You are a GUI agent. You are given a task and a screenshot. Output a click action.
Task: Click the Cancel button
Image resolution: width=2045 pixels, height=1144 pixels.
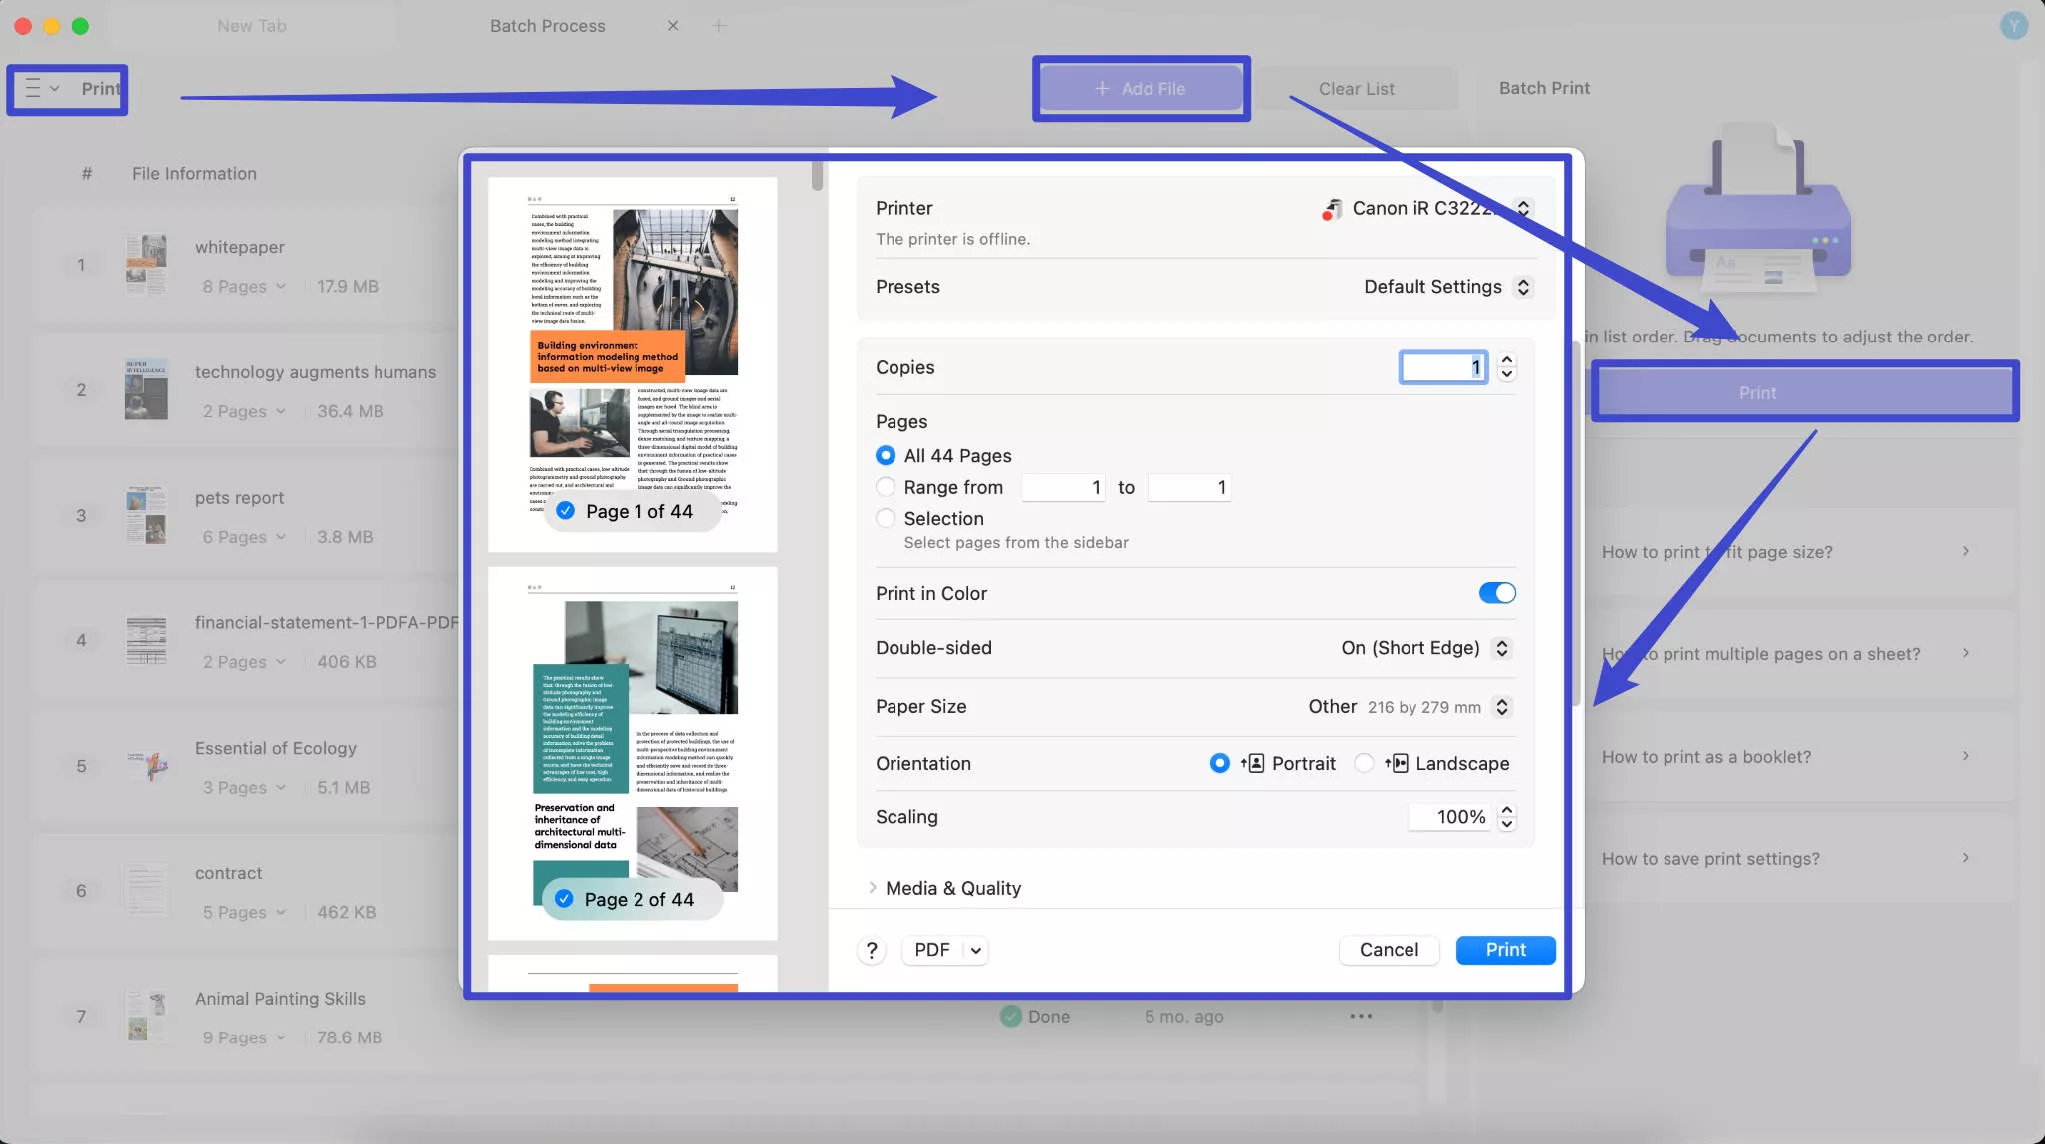coord(1388,950)
